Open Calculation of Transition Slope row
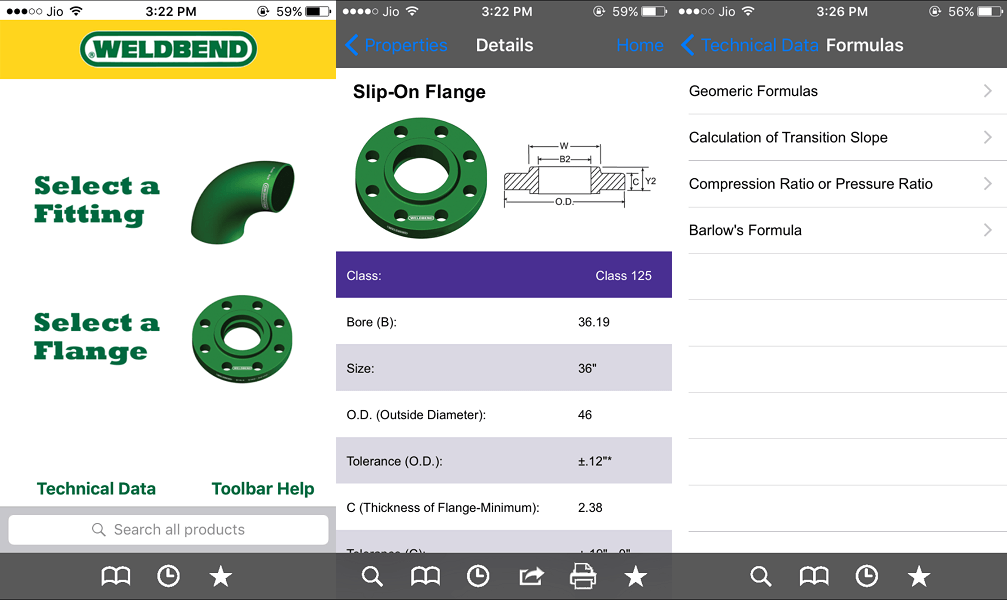1007x600 pixels. [x=847, y=137]
